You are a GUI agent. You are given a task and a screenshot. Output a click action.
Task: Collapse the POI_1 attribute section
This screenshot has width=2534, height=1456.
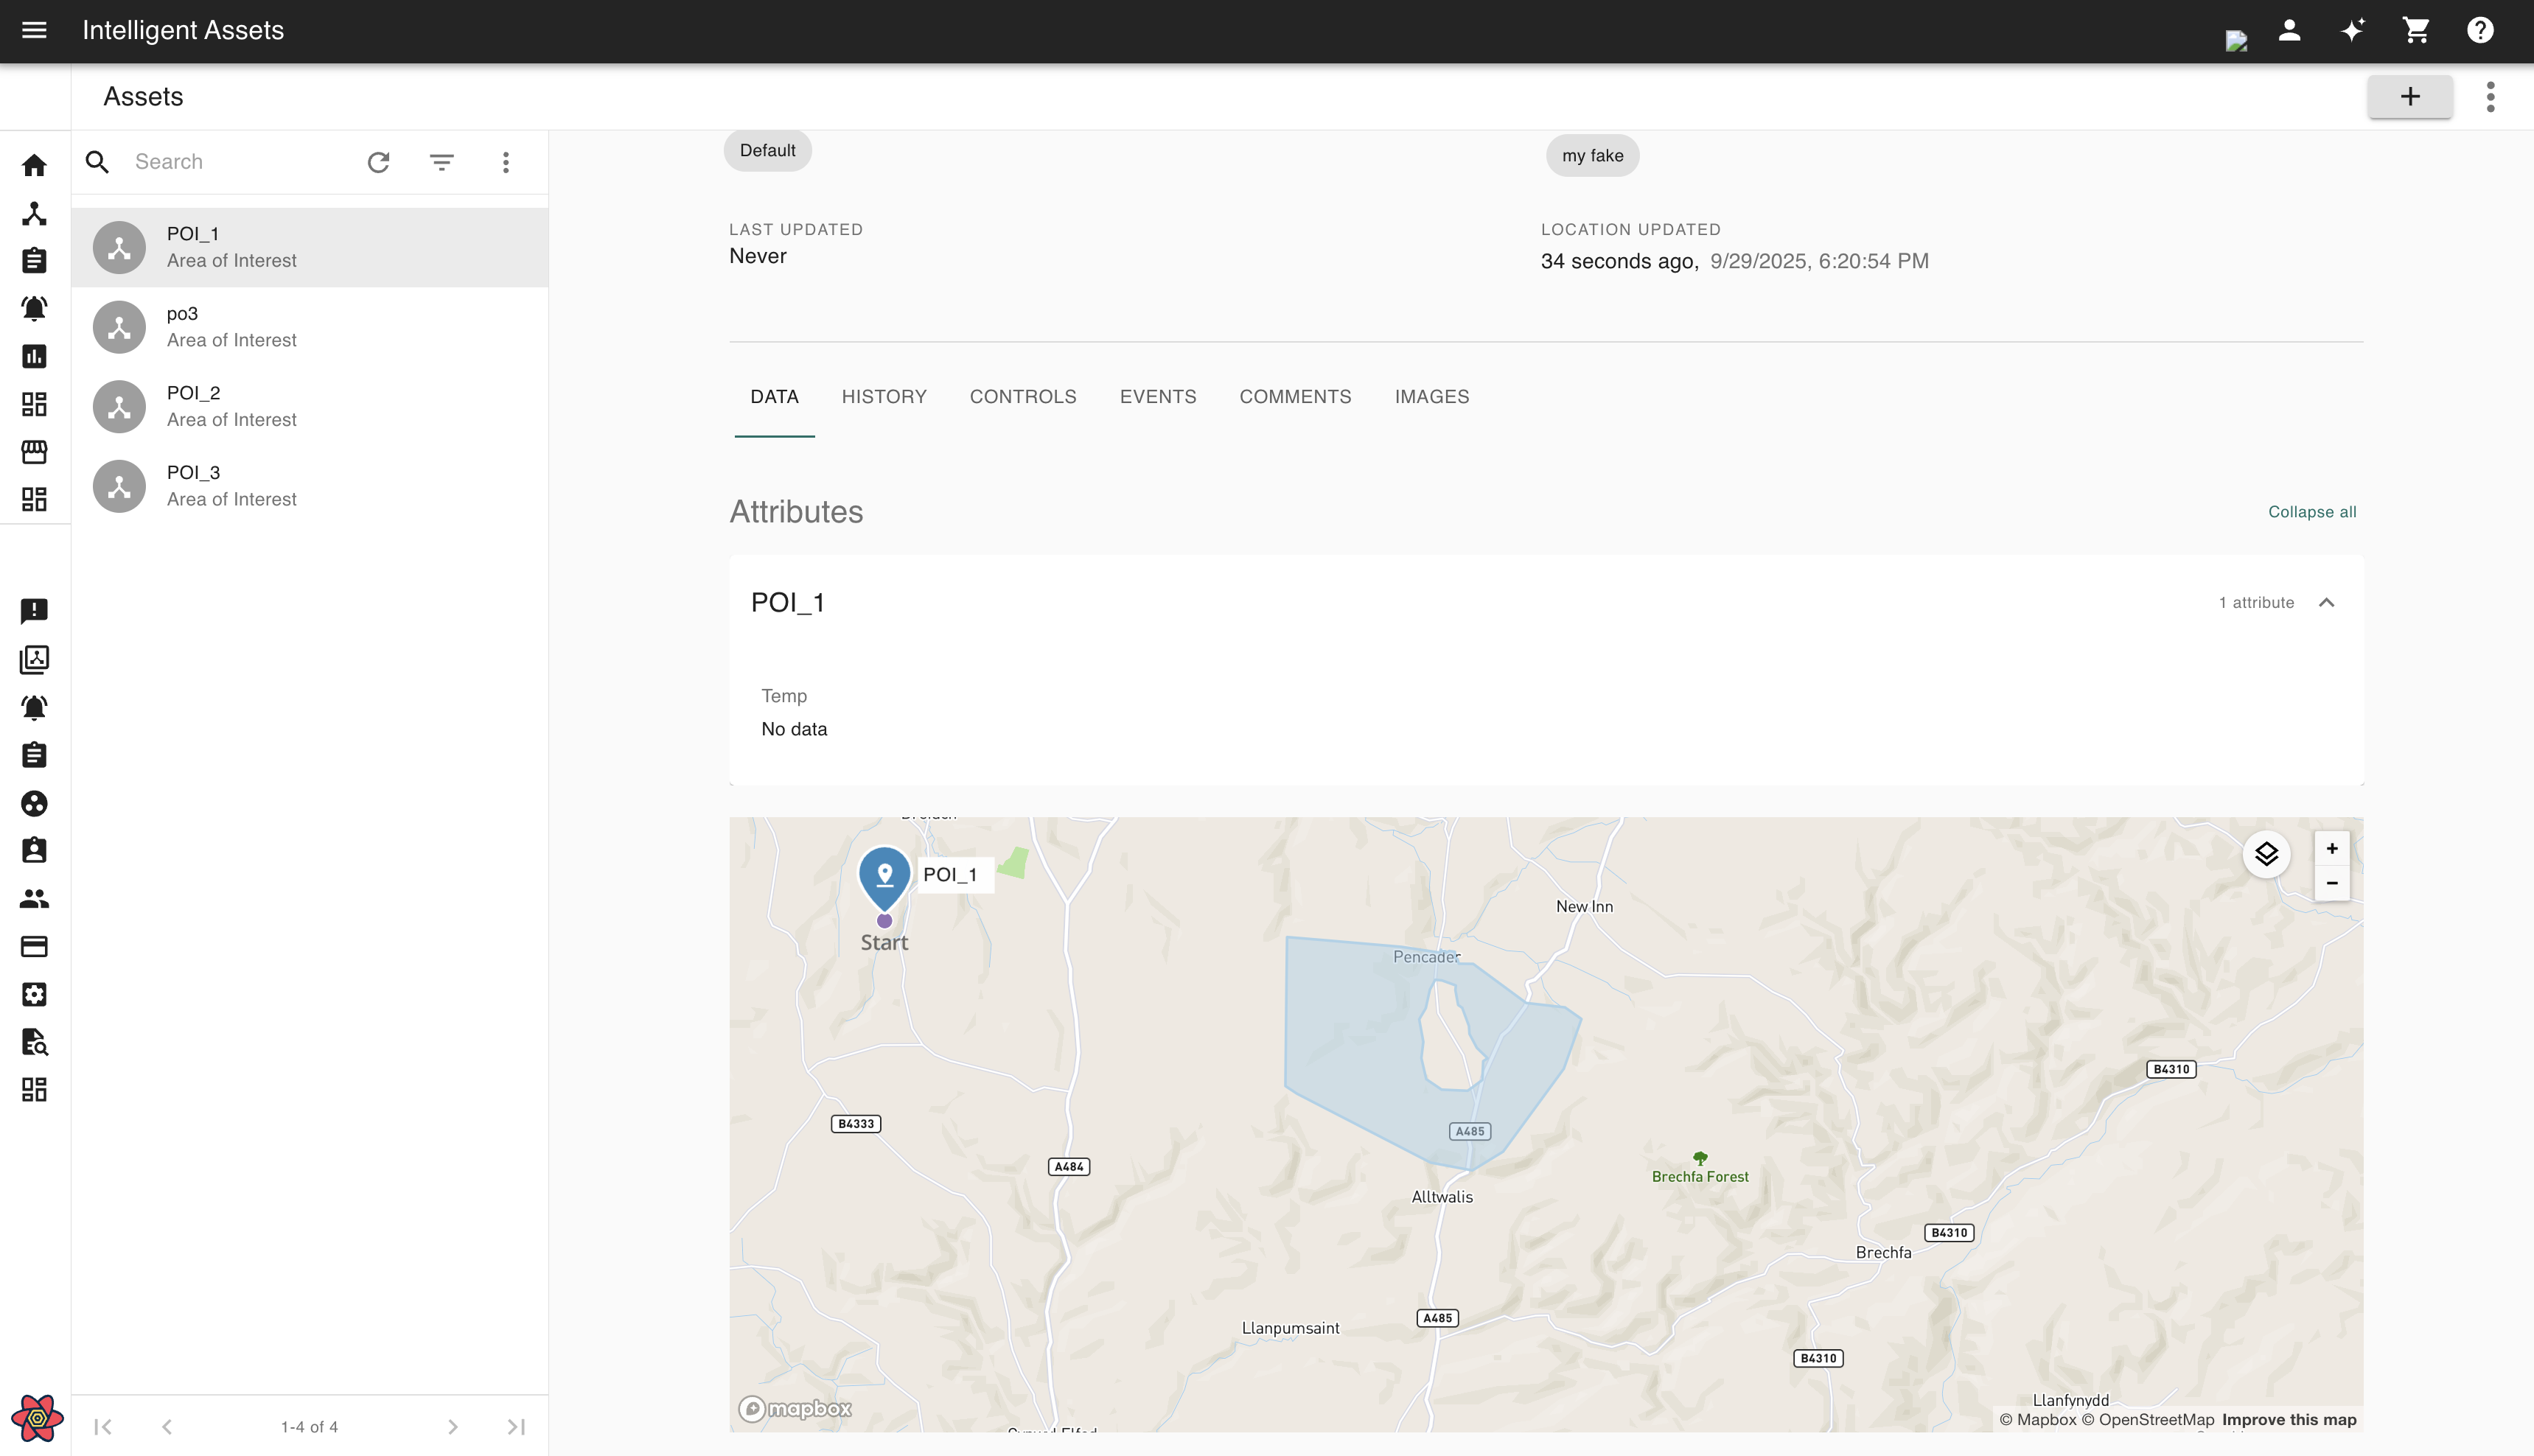tap(2326, 602)
